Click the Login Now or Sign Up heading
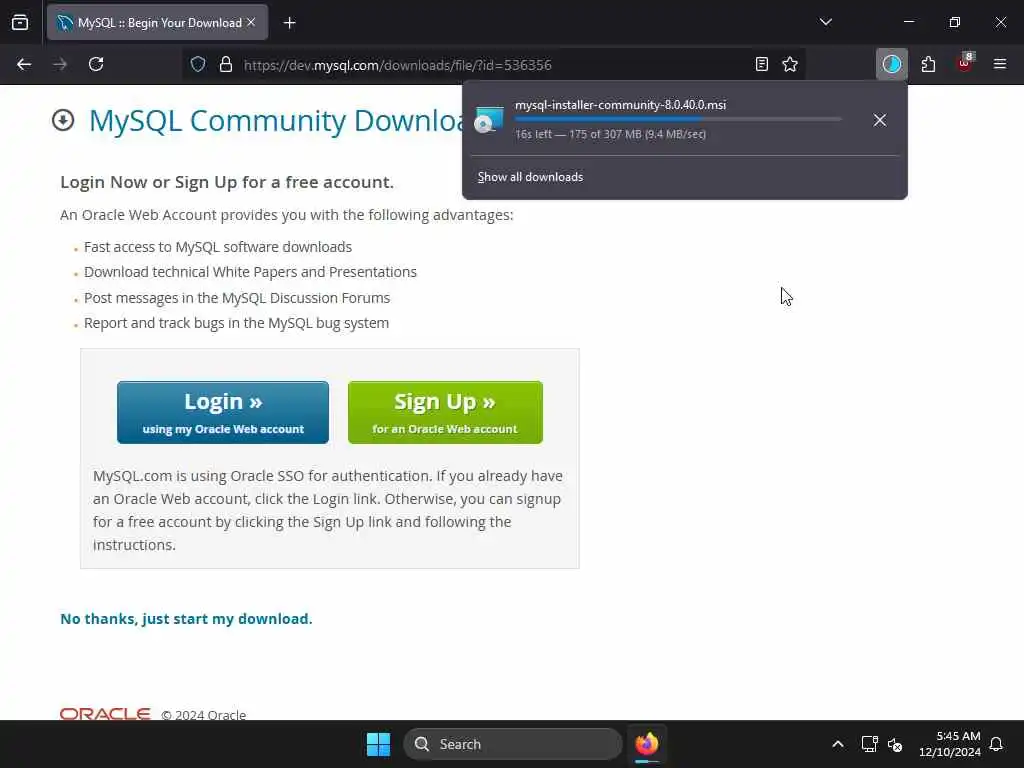 click(227, 182)
